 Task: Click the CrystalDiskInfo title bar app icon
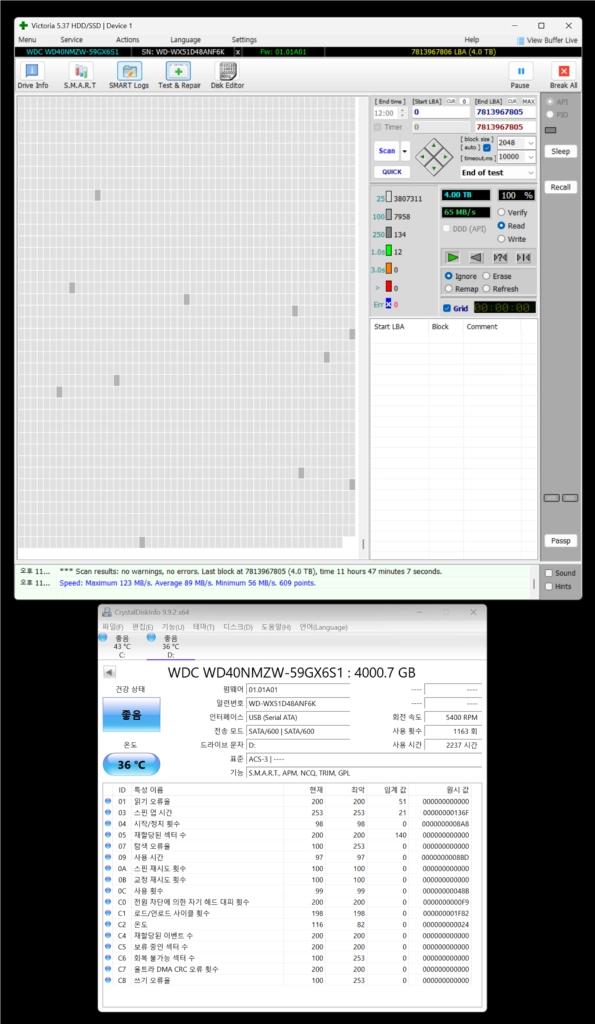[x=106, y=612]
